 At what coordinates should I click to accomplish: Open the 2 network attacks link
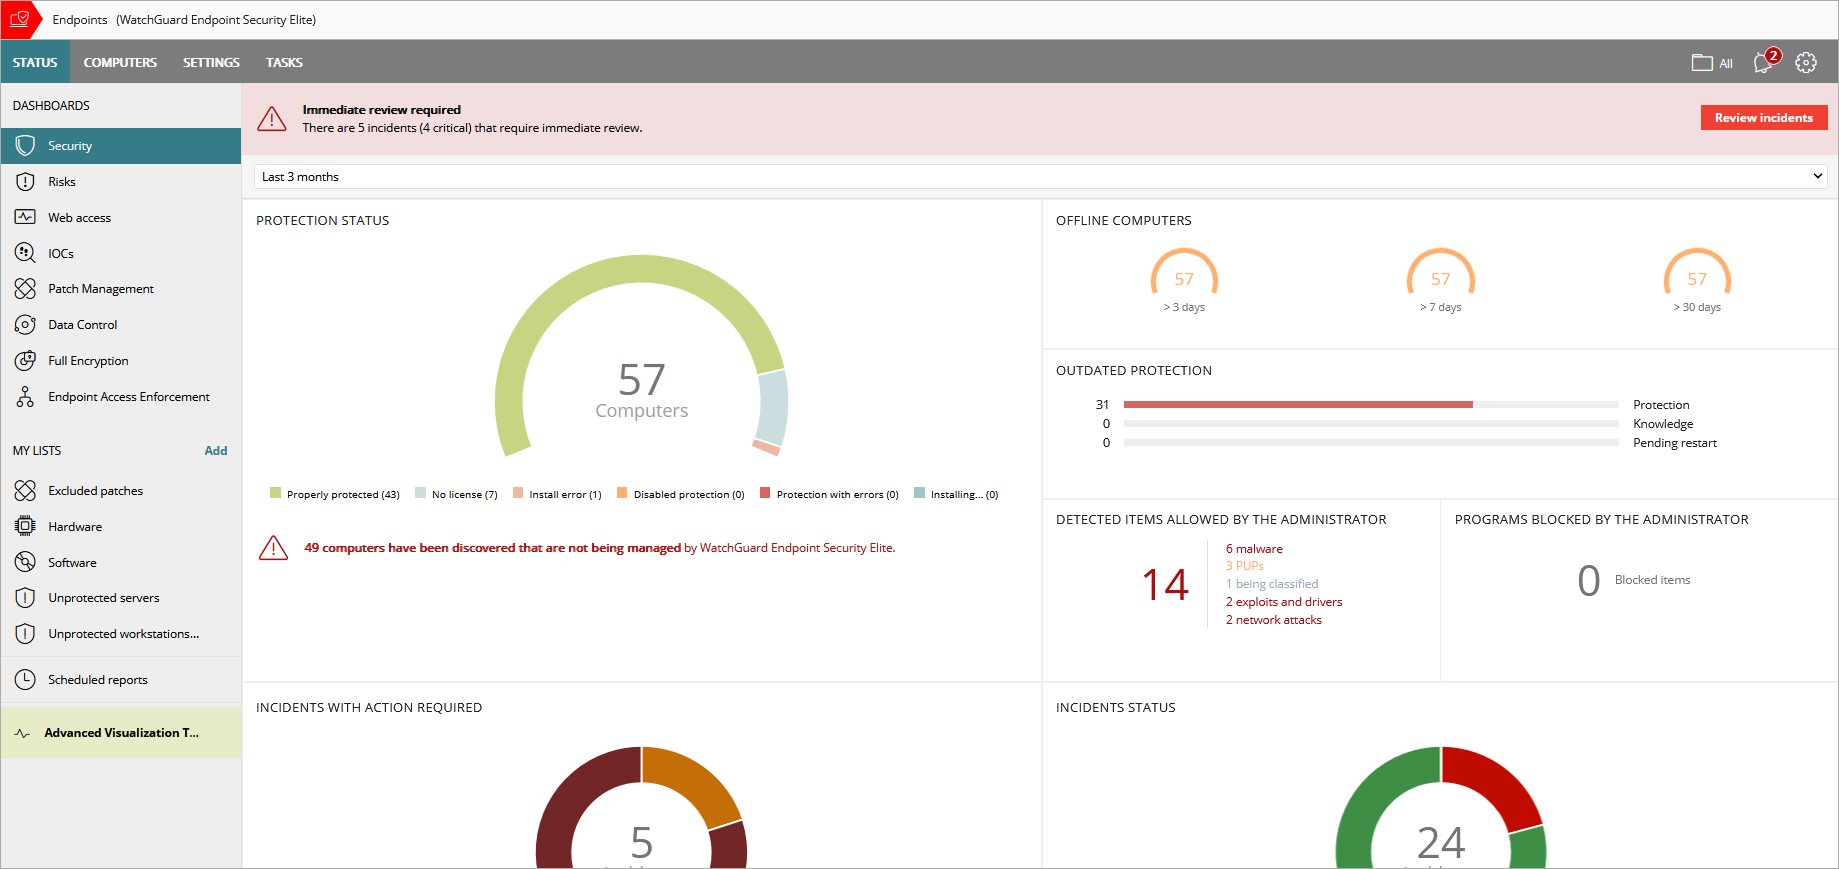coord(1274,620)
